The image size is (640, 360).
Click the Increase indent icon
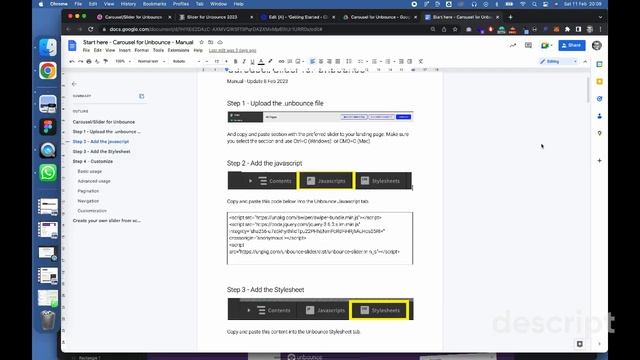pos(410,61)
